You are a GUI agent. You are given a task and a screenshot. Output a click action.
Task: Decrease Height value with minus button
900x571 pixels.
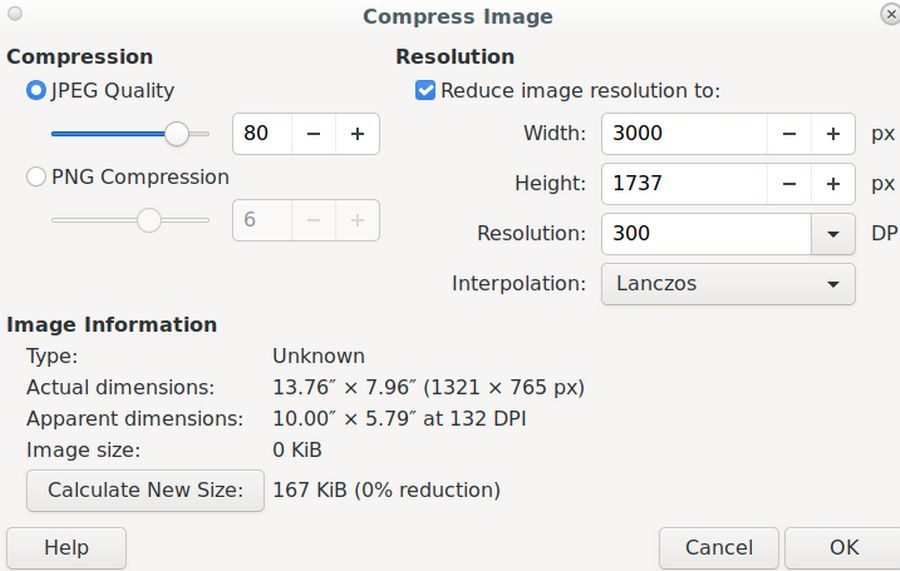tap(790, 184)
